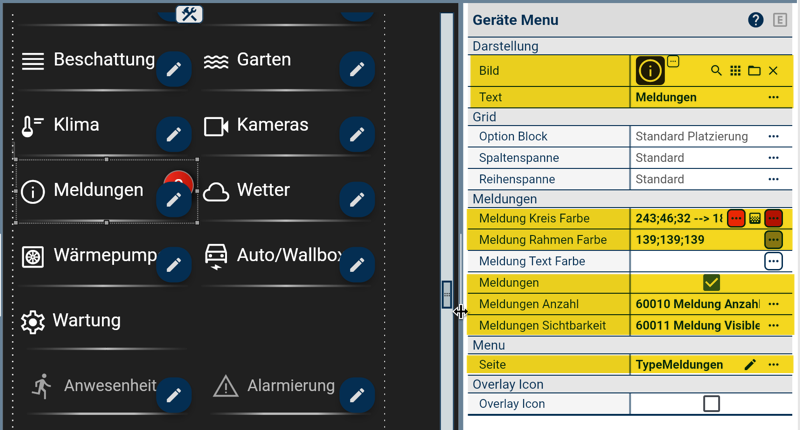Screen dimensions: 800x430
Task: Enable the Overlay Icon checkbox
Action: pyautogui.click(x=711, y=404)
